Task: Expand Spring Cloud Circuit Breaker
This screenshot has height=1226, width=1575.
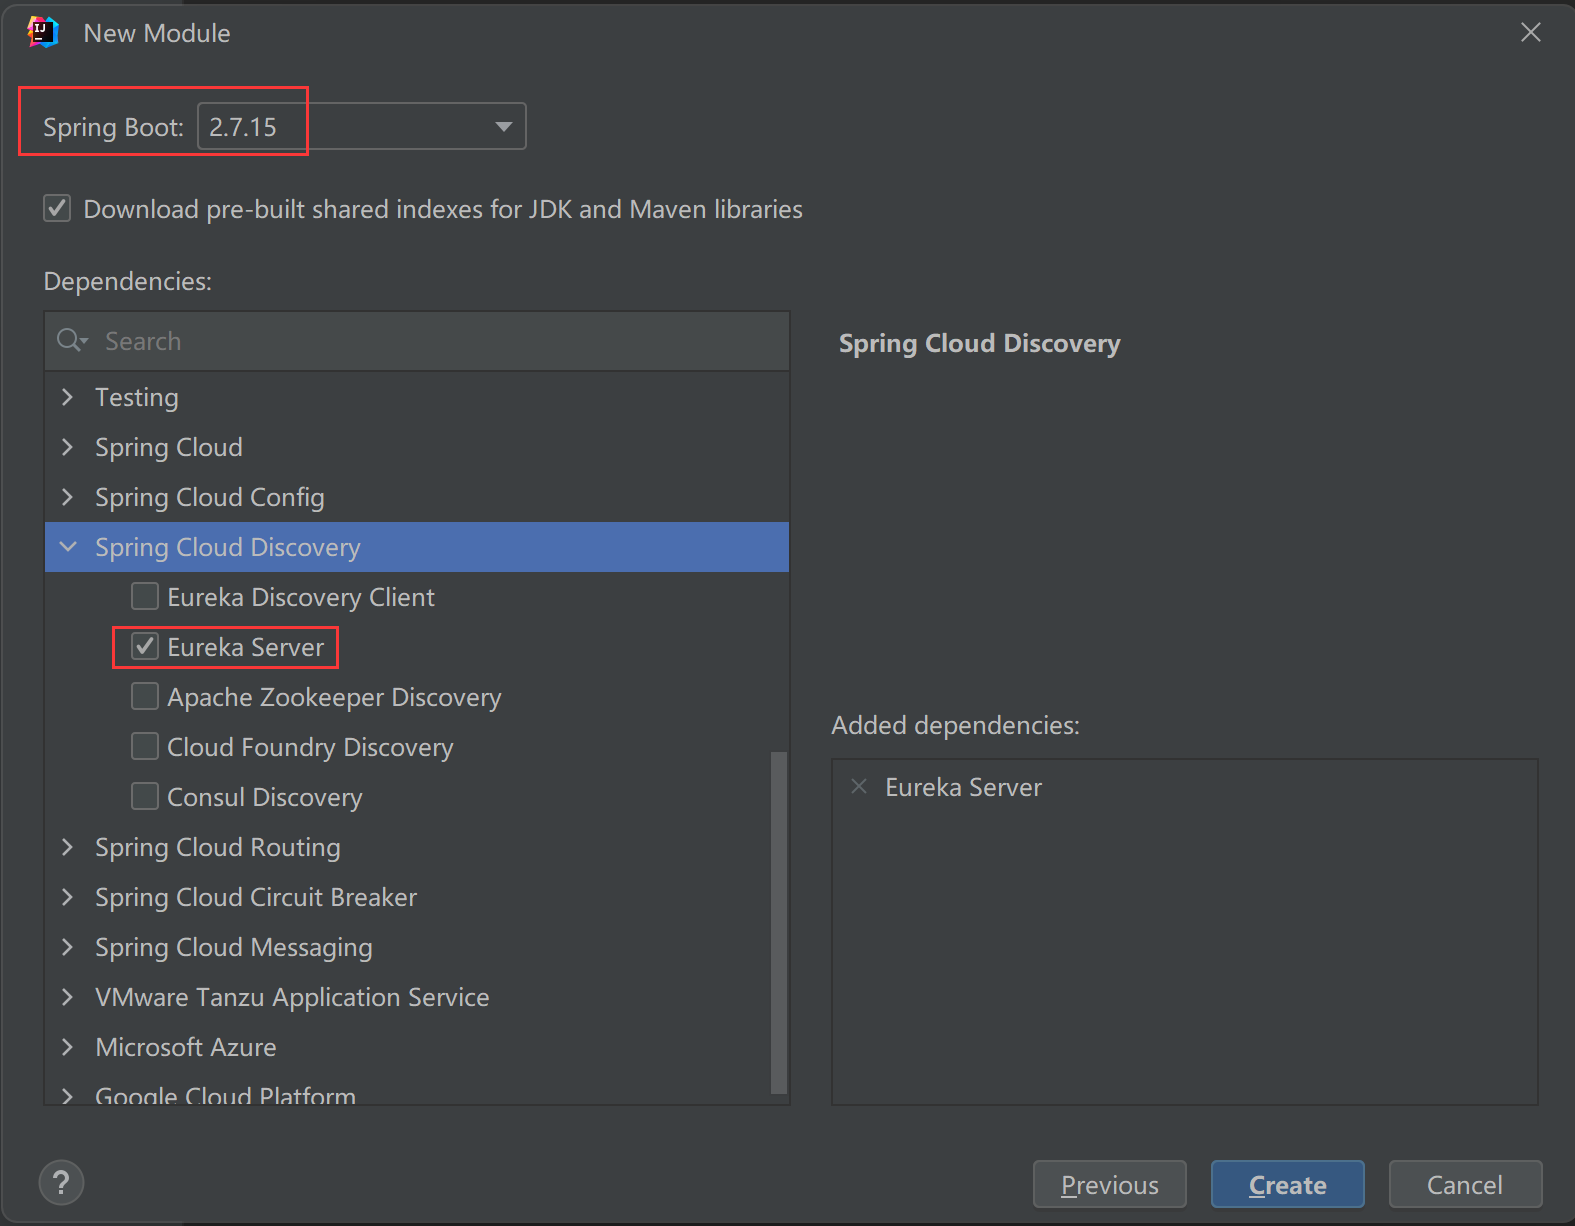Action: [x=67, y=897]
